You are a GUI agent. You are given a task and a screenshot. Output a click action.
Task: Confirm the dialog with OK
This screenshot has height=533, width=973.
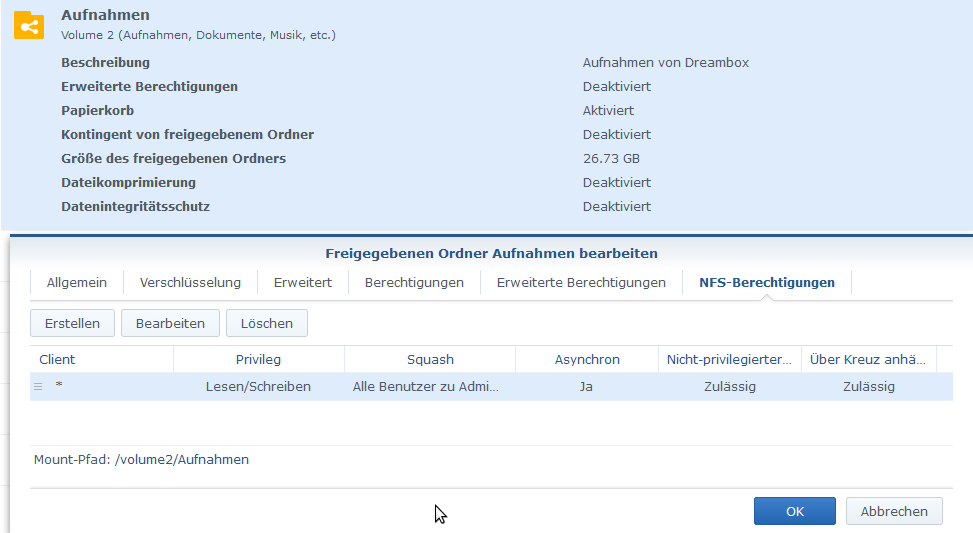click(x=794, y=511)
